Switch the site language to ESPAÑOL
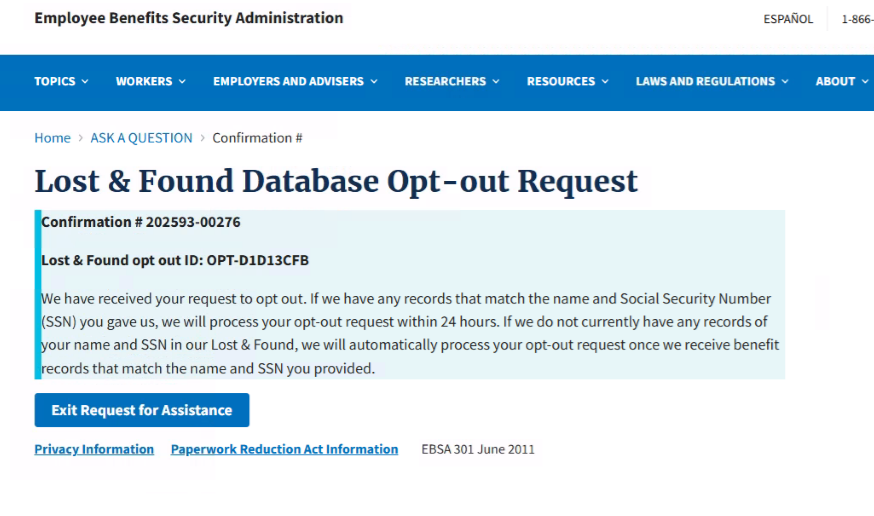874x516 pixels. point(788,19)
